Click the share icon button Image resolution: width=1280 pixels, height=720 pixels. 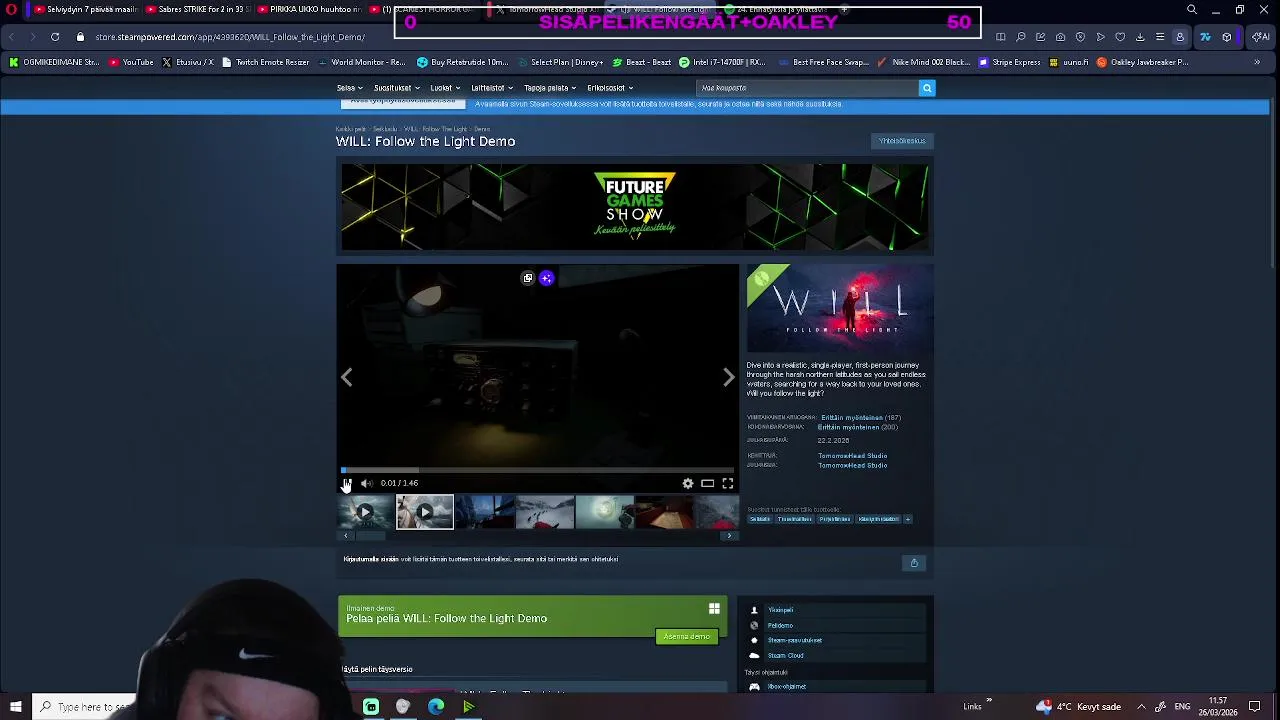coord(914,563)
